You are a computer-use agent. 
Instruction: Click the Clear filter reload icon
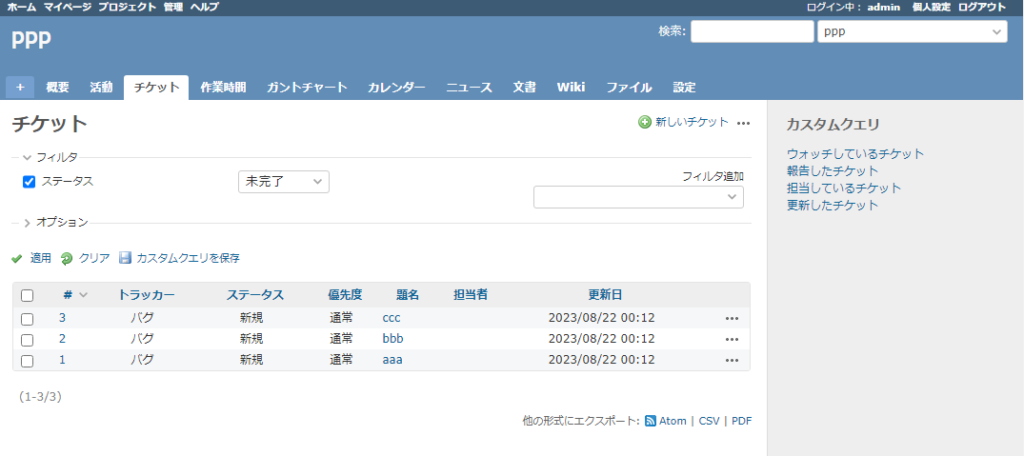click(x=67, y=258)
